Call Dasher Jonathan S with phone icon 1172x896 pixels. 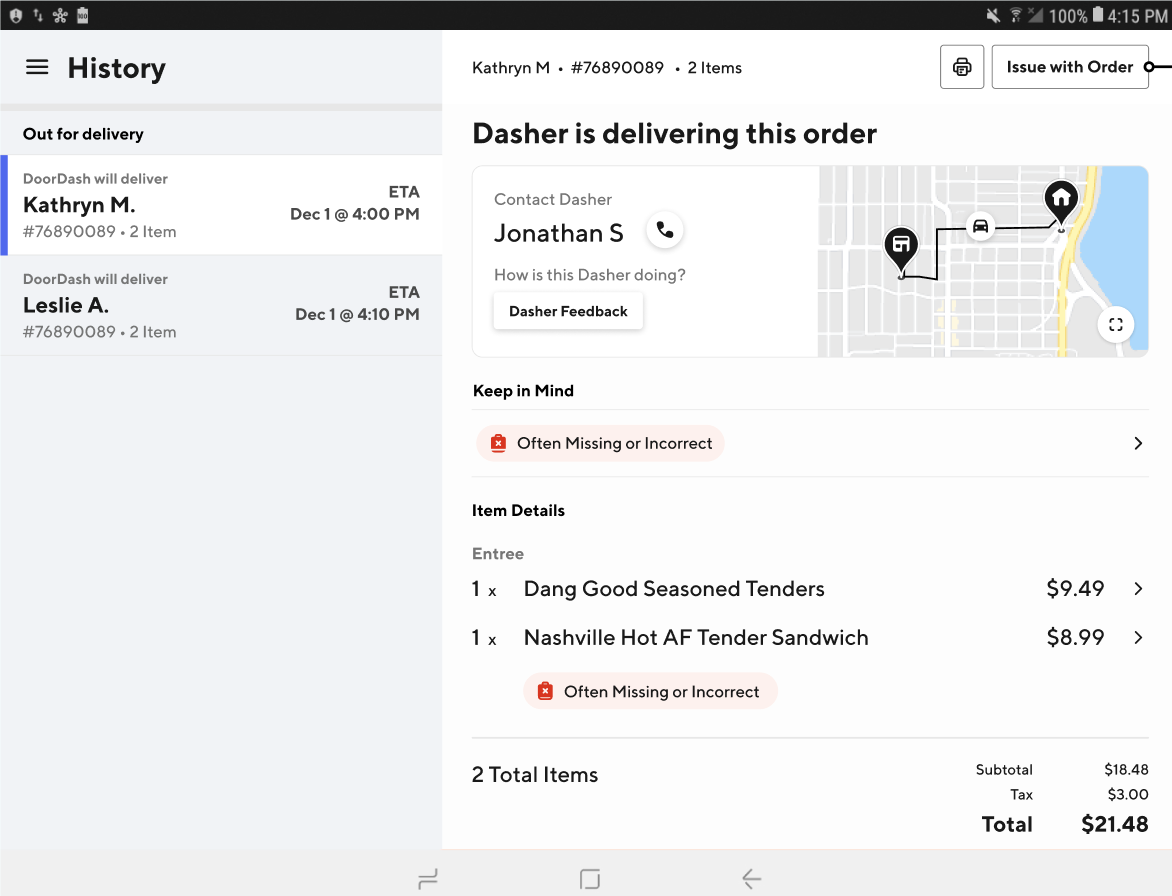tap(664, 230)
